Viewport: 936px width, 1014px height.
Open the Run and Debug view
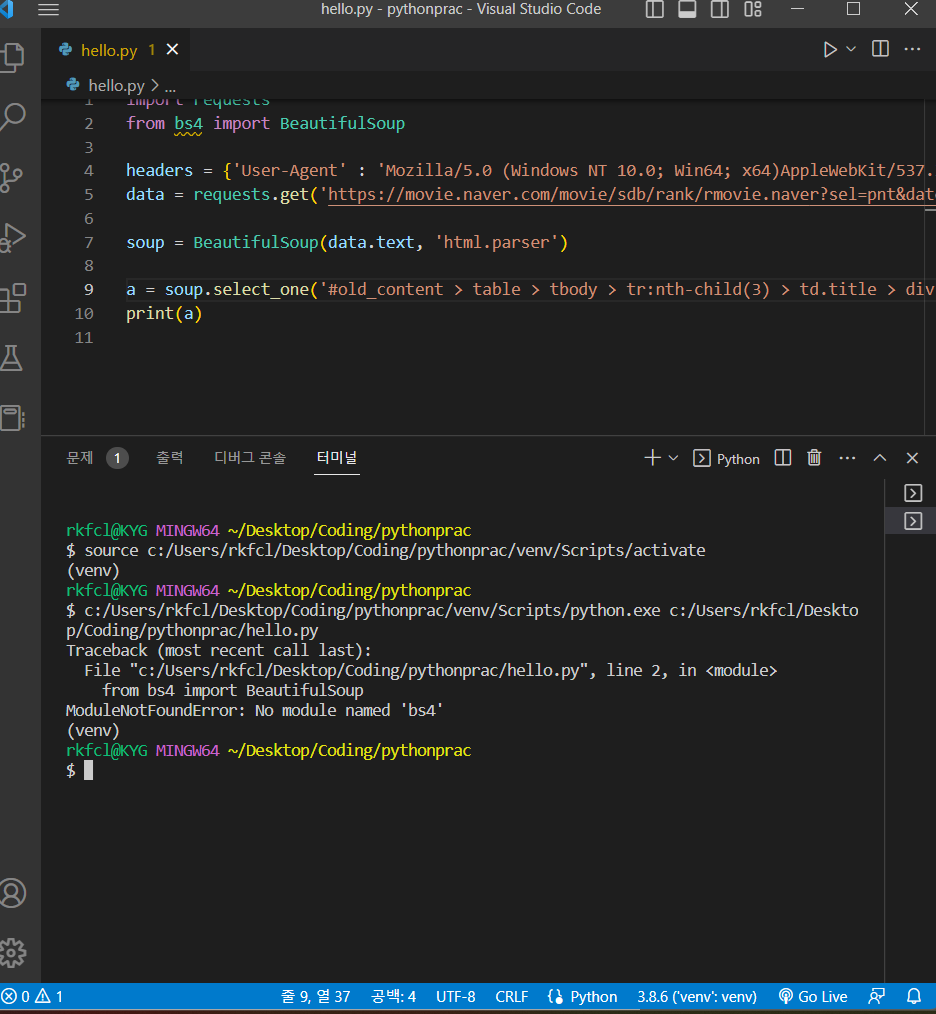point(13,237)
